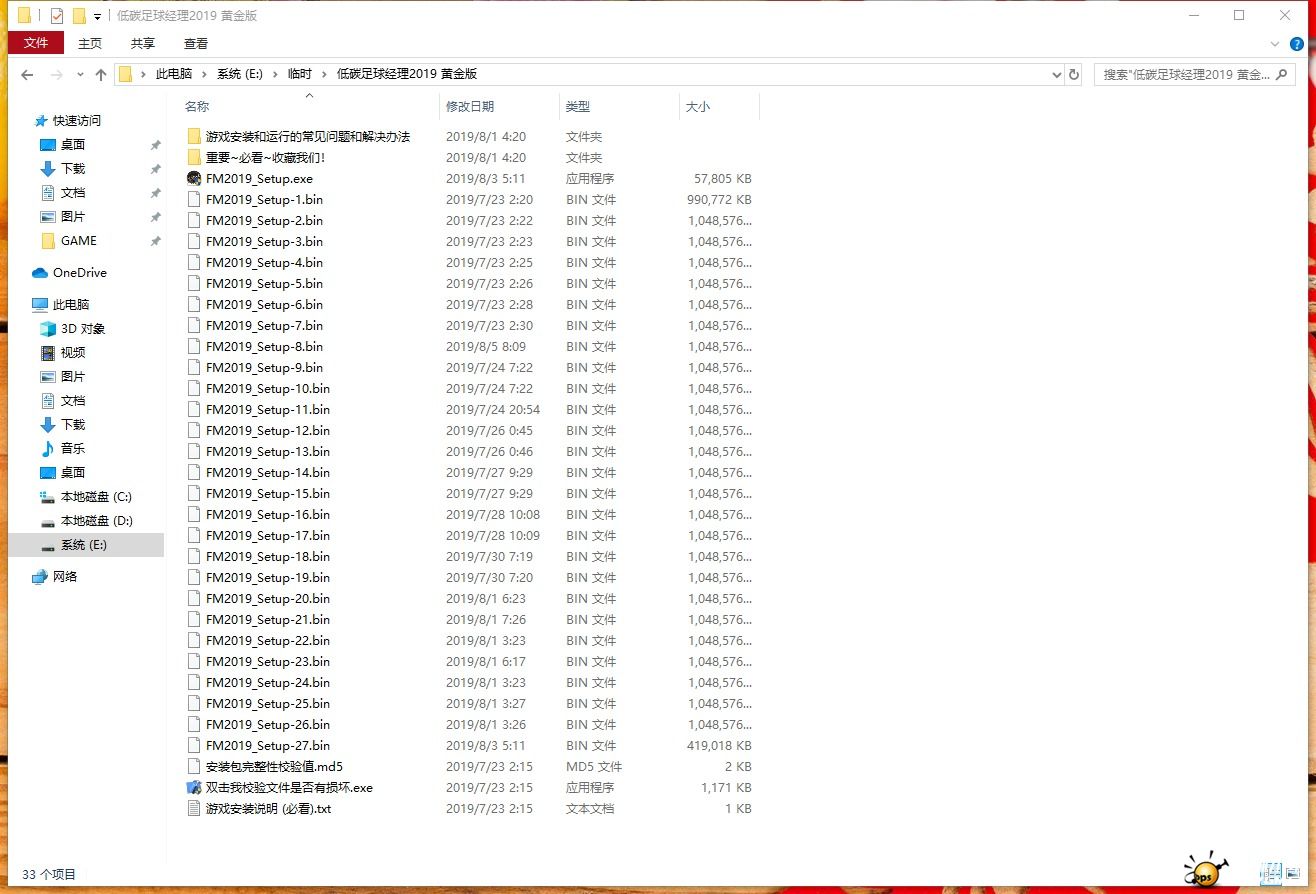Click 临时 in the address breadcrumb
This screenshot has width=1316, height=894.
(300, 74)
